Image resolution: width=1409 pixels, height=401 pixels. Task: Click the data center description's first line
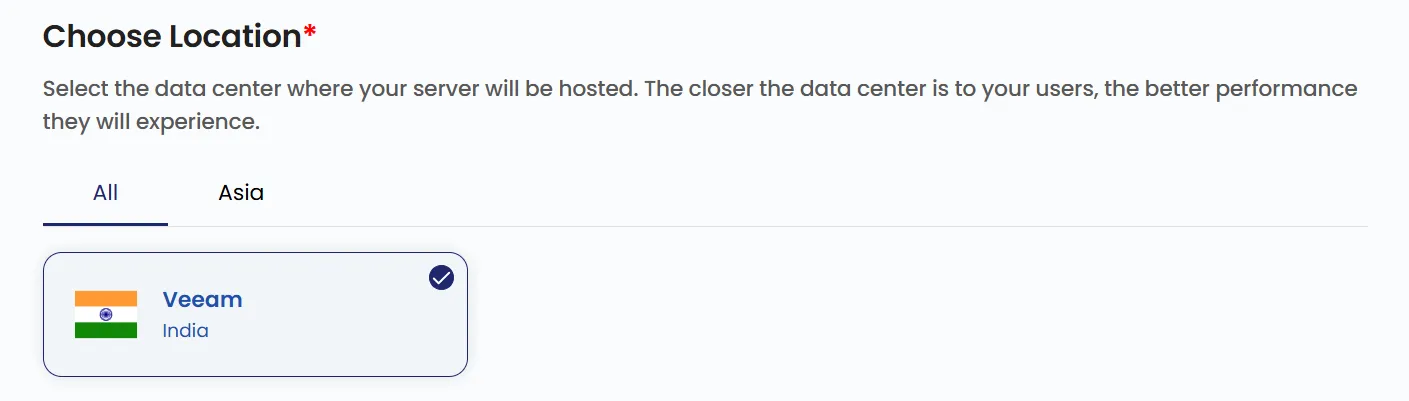pos(700,88)
